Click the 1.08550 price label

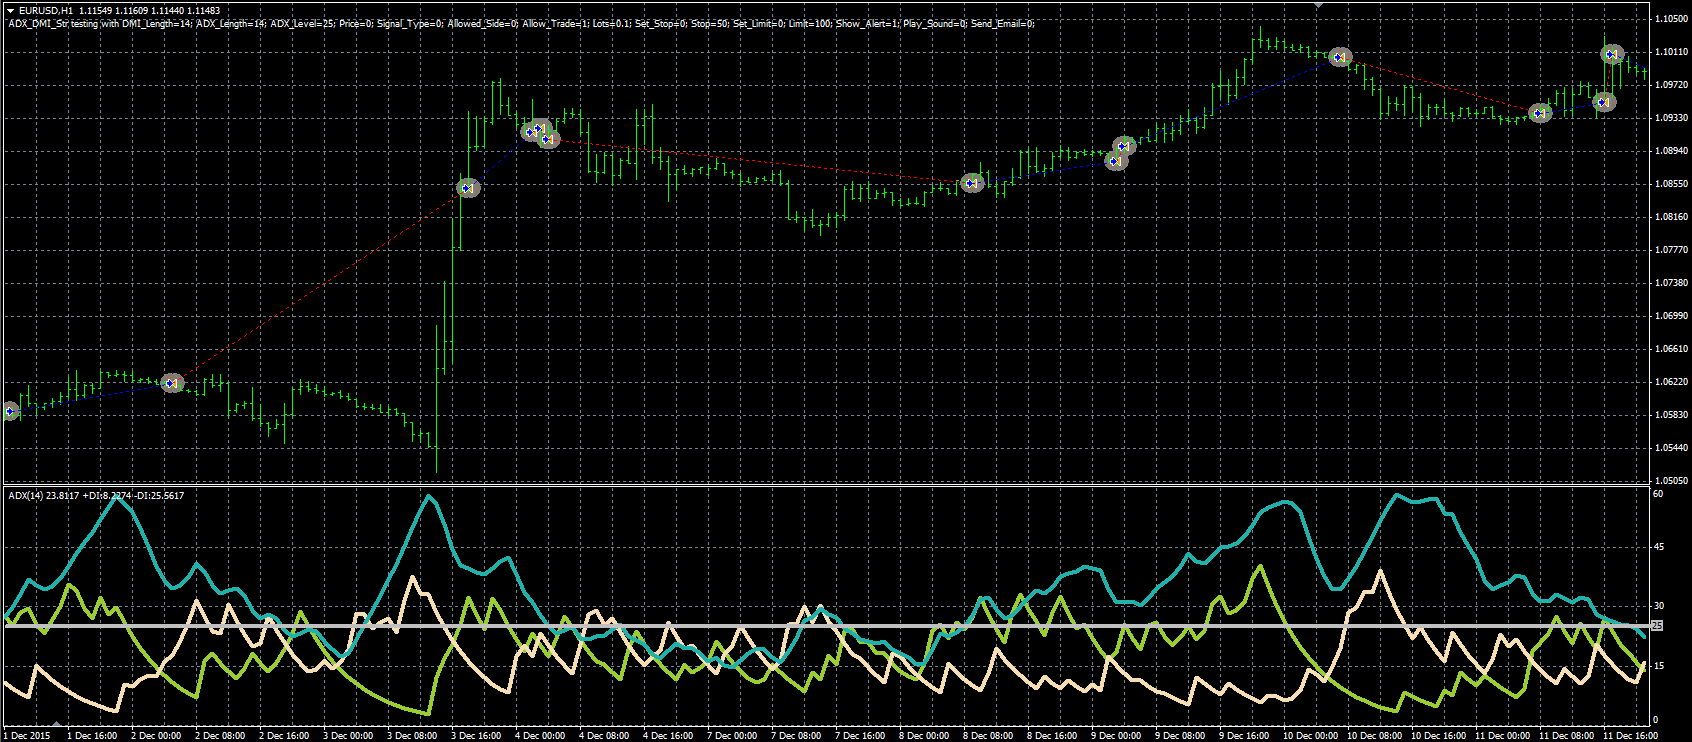[1671, 184]
